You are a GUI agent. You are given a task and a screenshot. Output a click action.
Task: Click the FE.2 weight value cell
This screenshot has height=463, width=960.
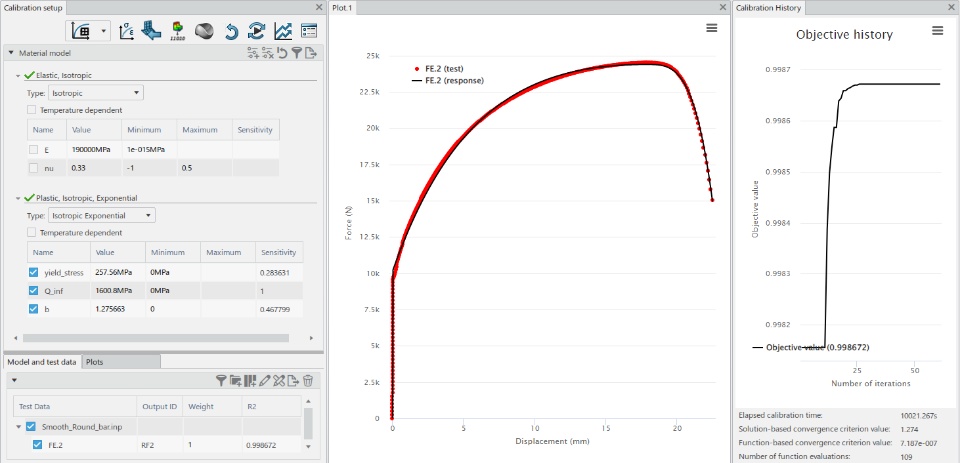click(213, 445)
